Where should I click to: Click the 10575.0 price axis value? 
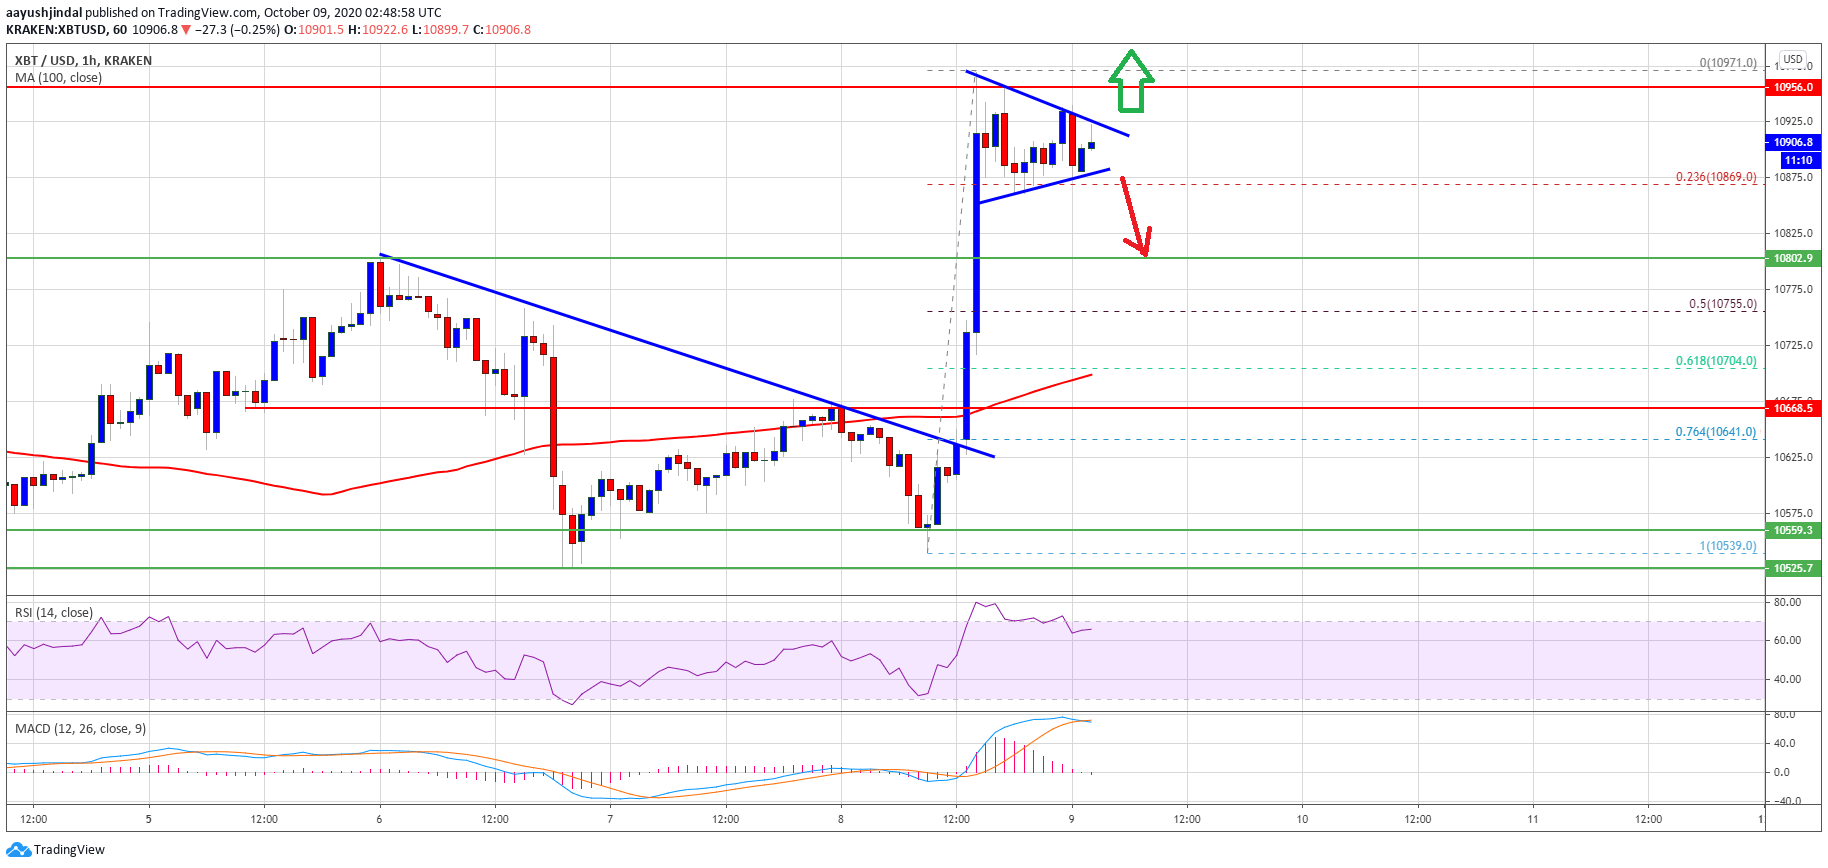point(1794,514)
